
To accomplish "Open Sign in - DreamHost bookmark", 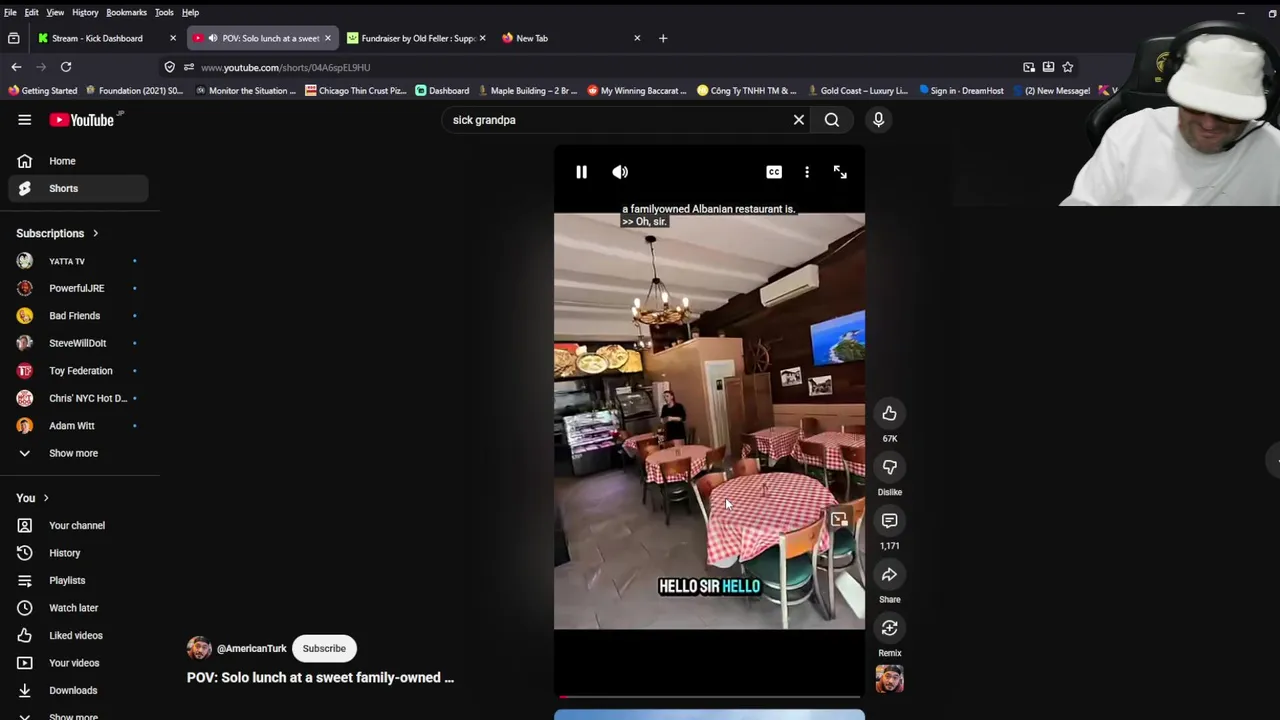I will (x=961, y=91).
